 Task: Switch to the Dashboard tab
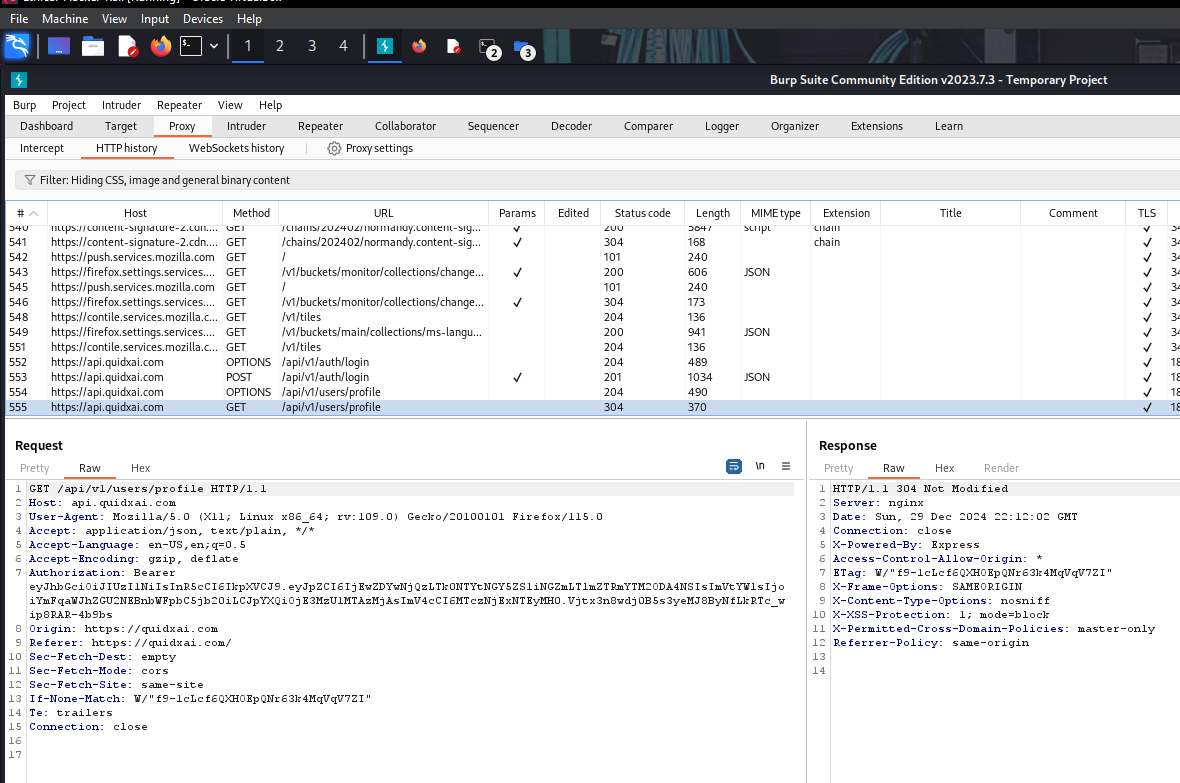[x=47, y=126]
